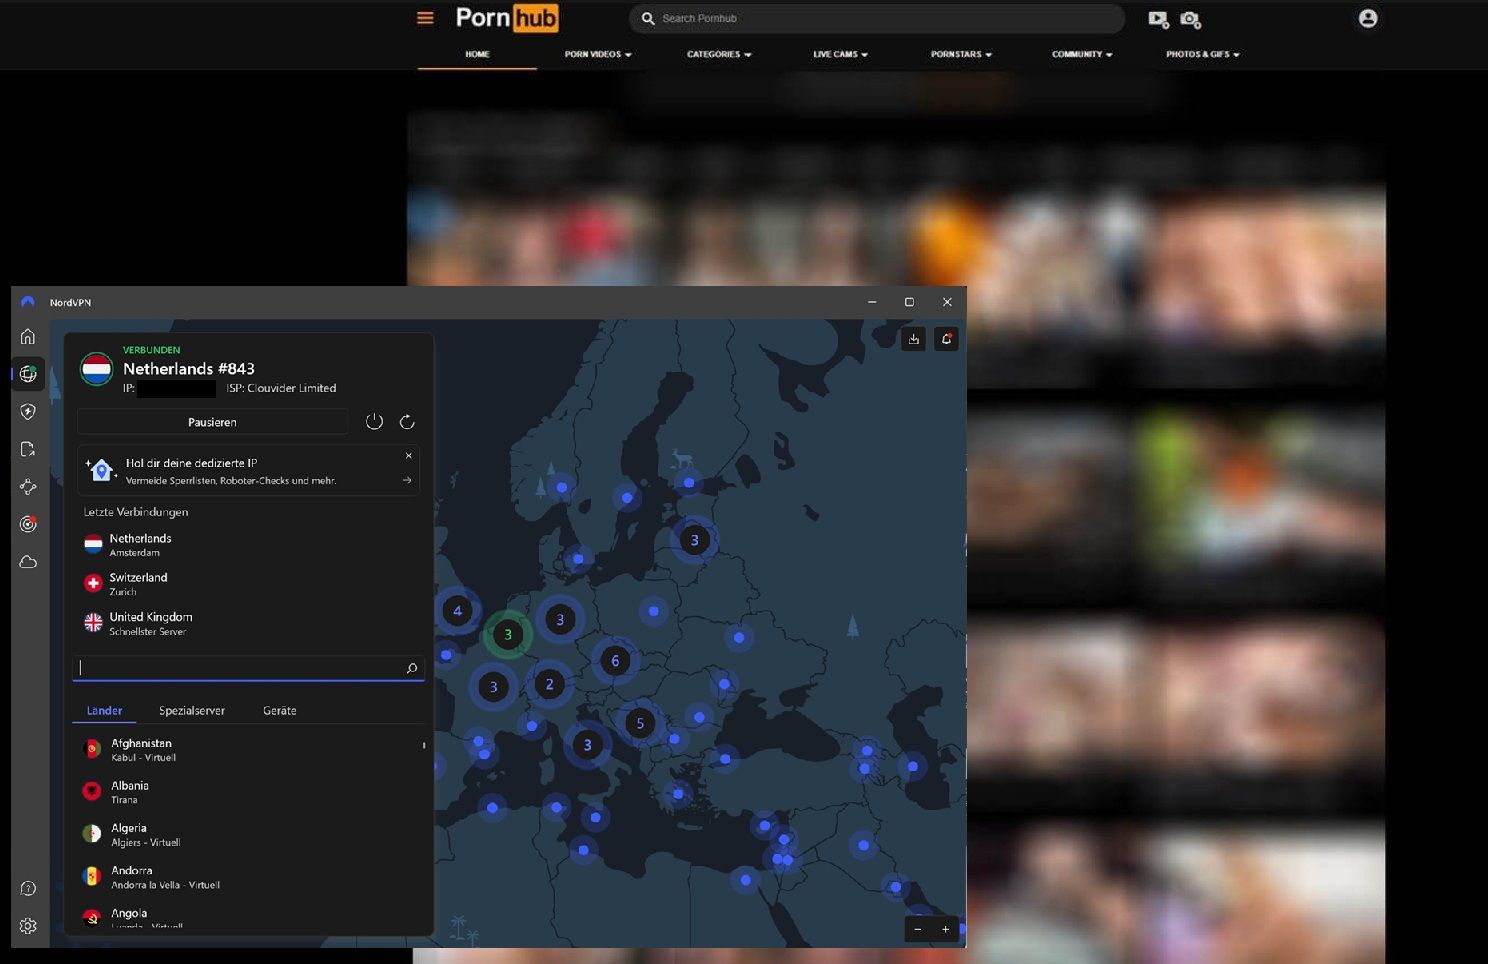Open Threat Protection shield icon
This screenshot has width=1488, height=964.
[28, 411]
